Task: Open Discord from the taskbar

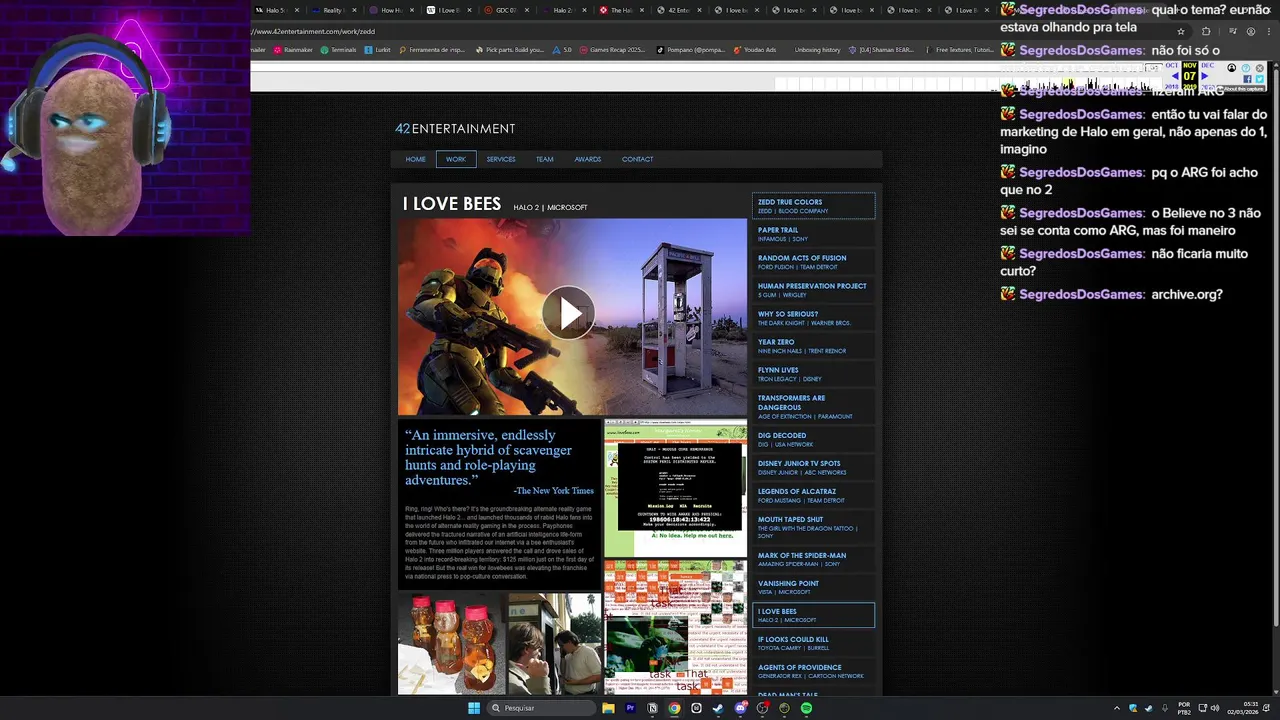Action: coord(740,708)
